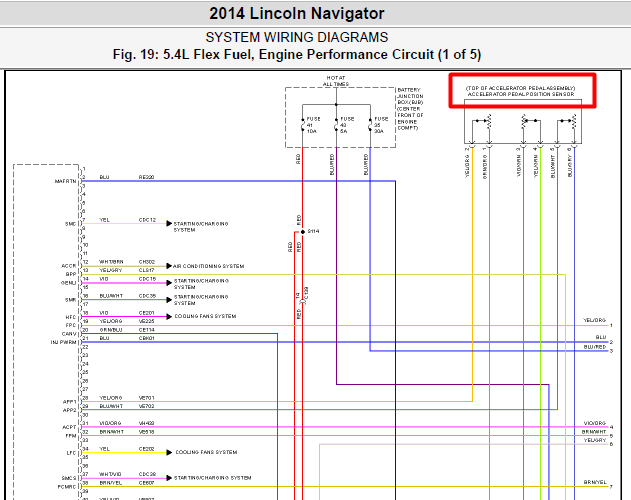Click the "CE202" circuit code
631x500 pixels.
146,448
